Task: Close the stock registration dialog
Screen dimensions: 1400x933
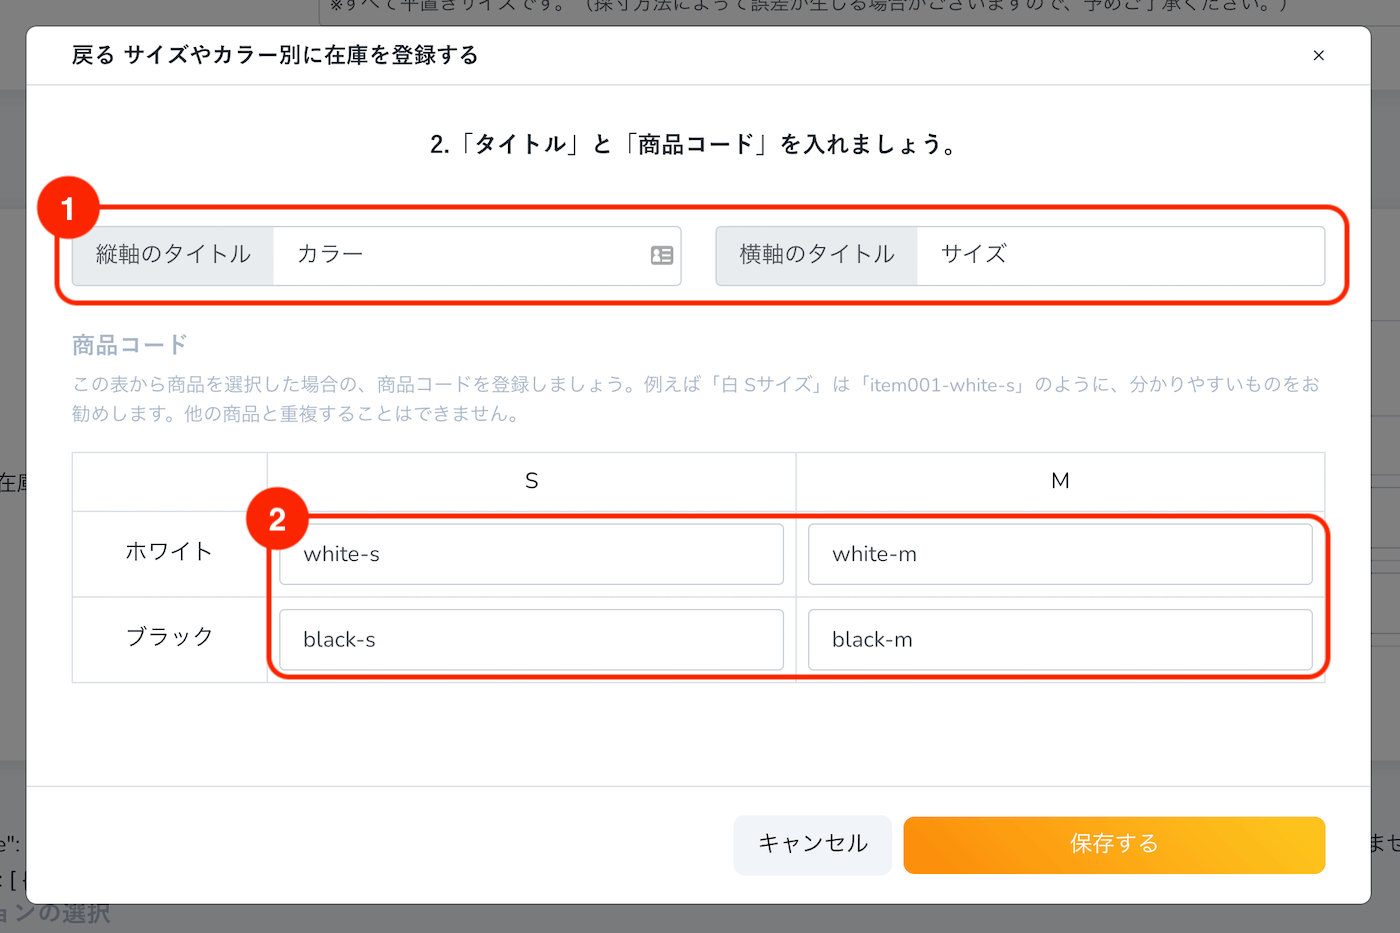Action: (1318, 55)
